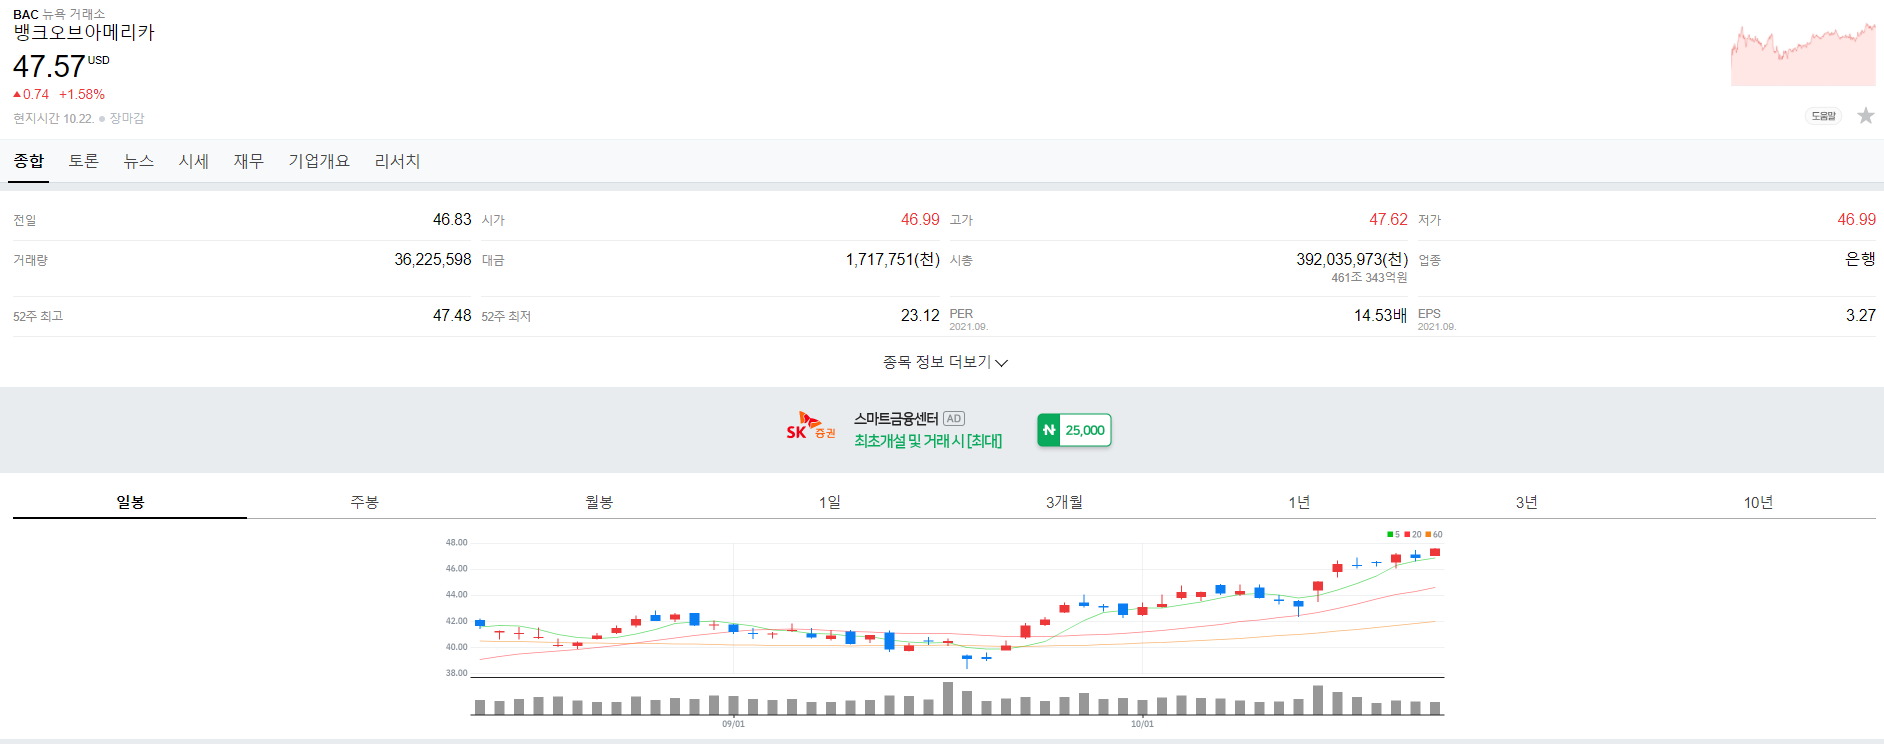Click the 25,000 Naver pay badge
1884x744 pixels.
[1074, 430]
